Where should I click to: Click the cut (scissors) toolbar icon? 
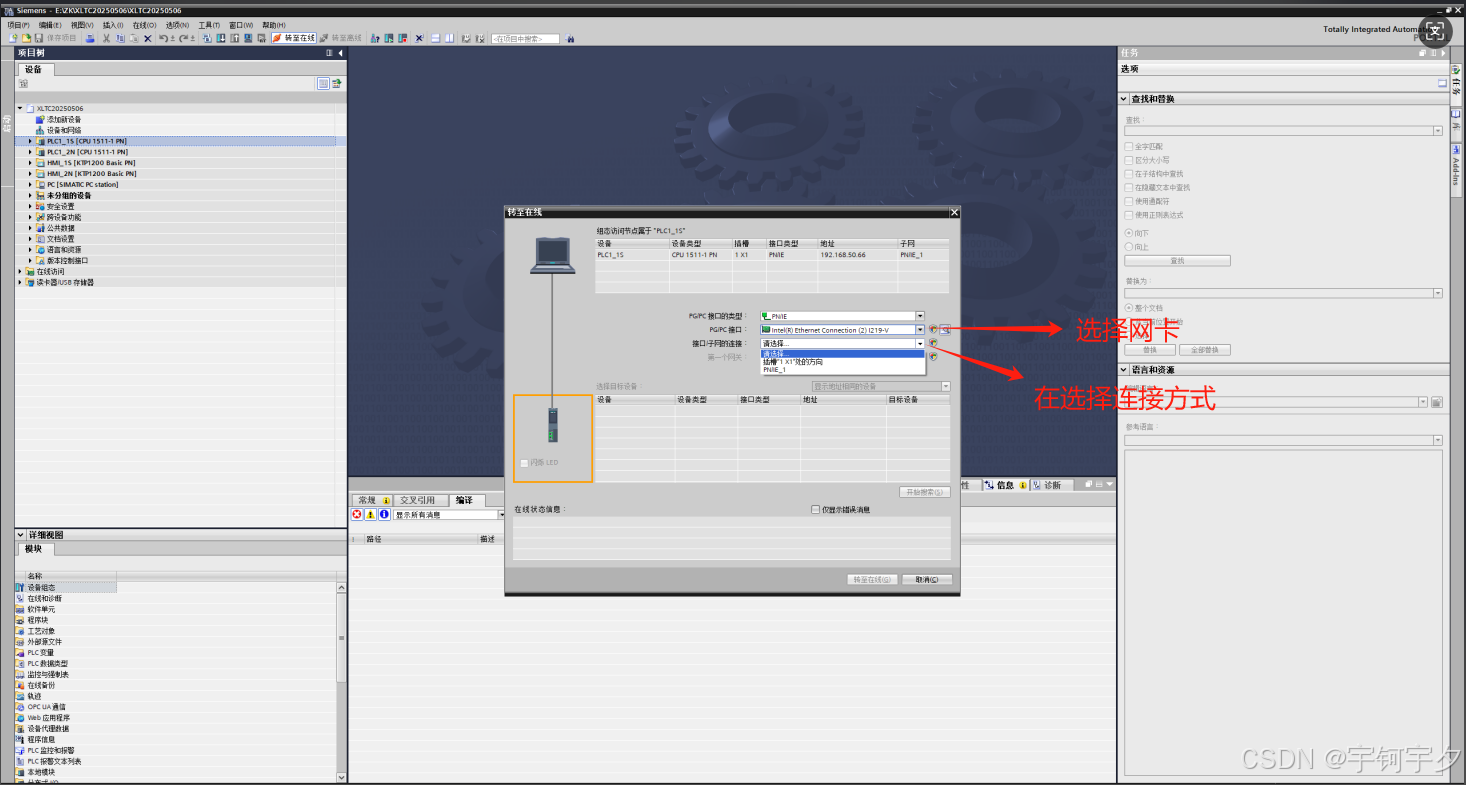coord(106,38)
